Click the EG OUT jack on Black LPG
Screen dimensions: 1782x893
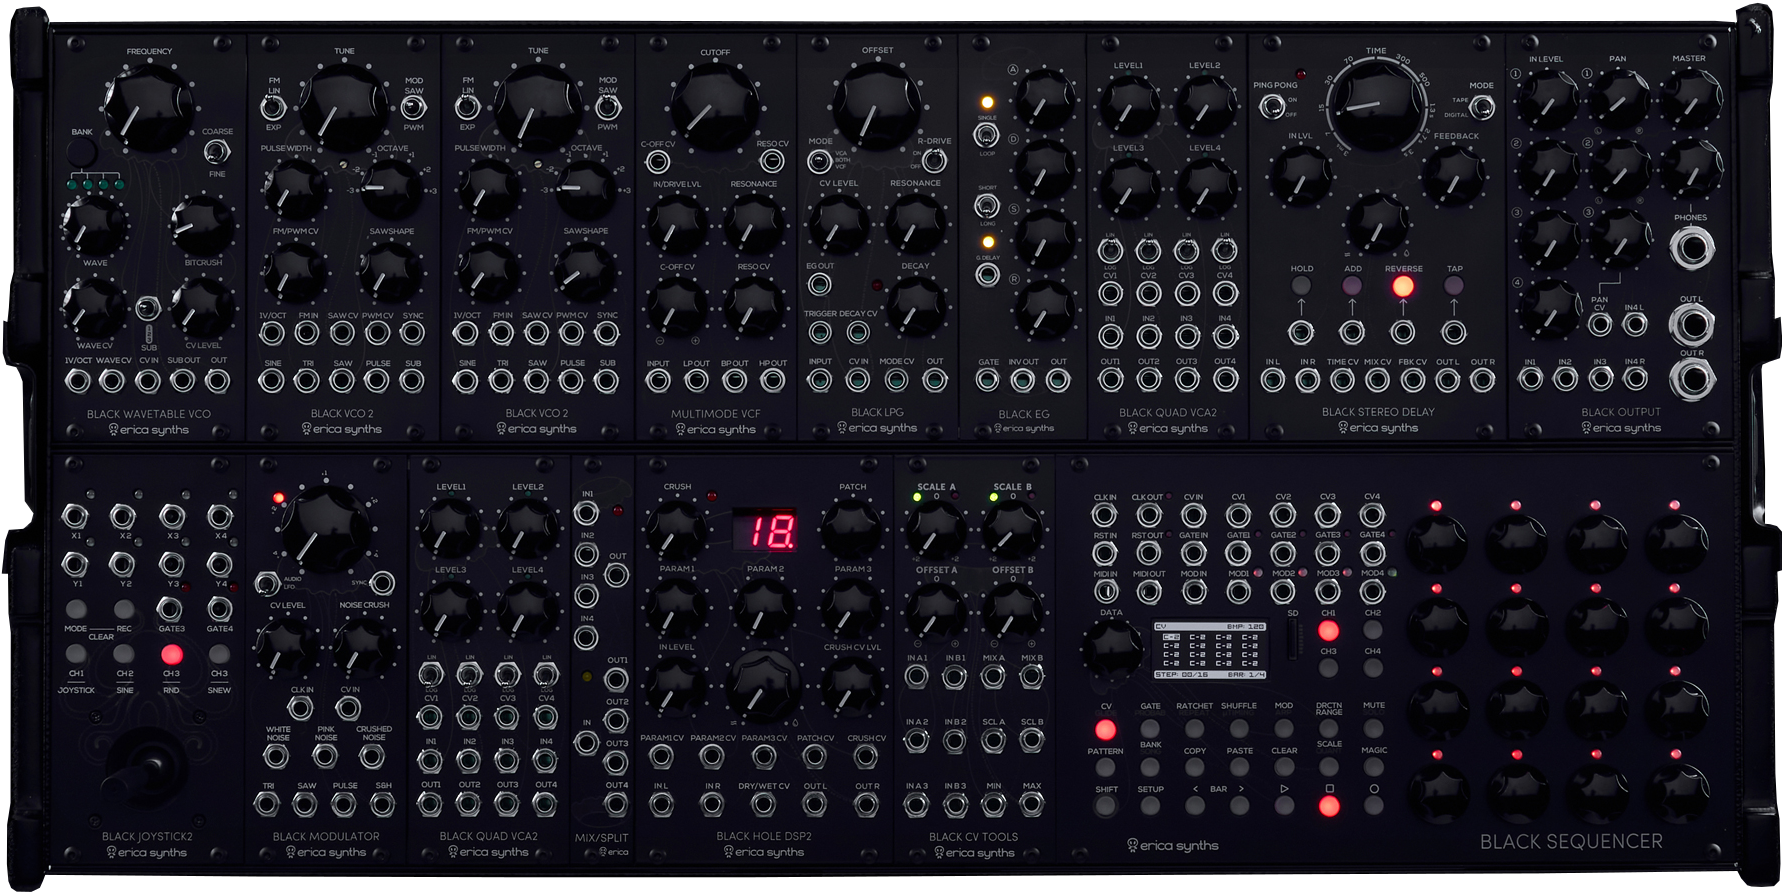tap(819, 285)
